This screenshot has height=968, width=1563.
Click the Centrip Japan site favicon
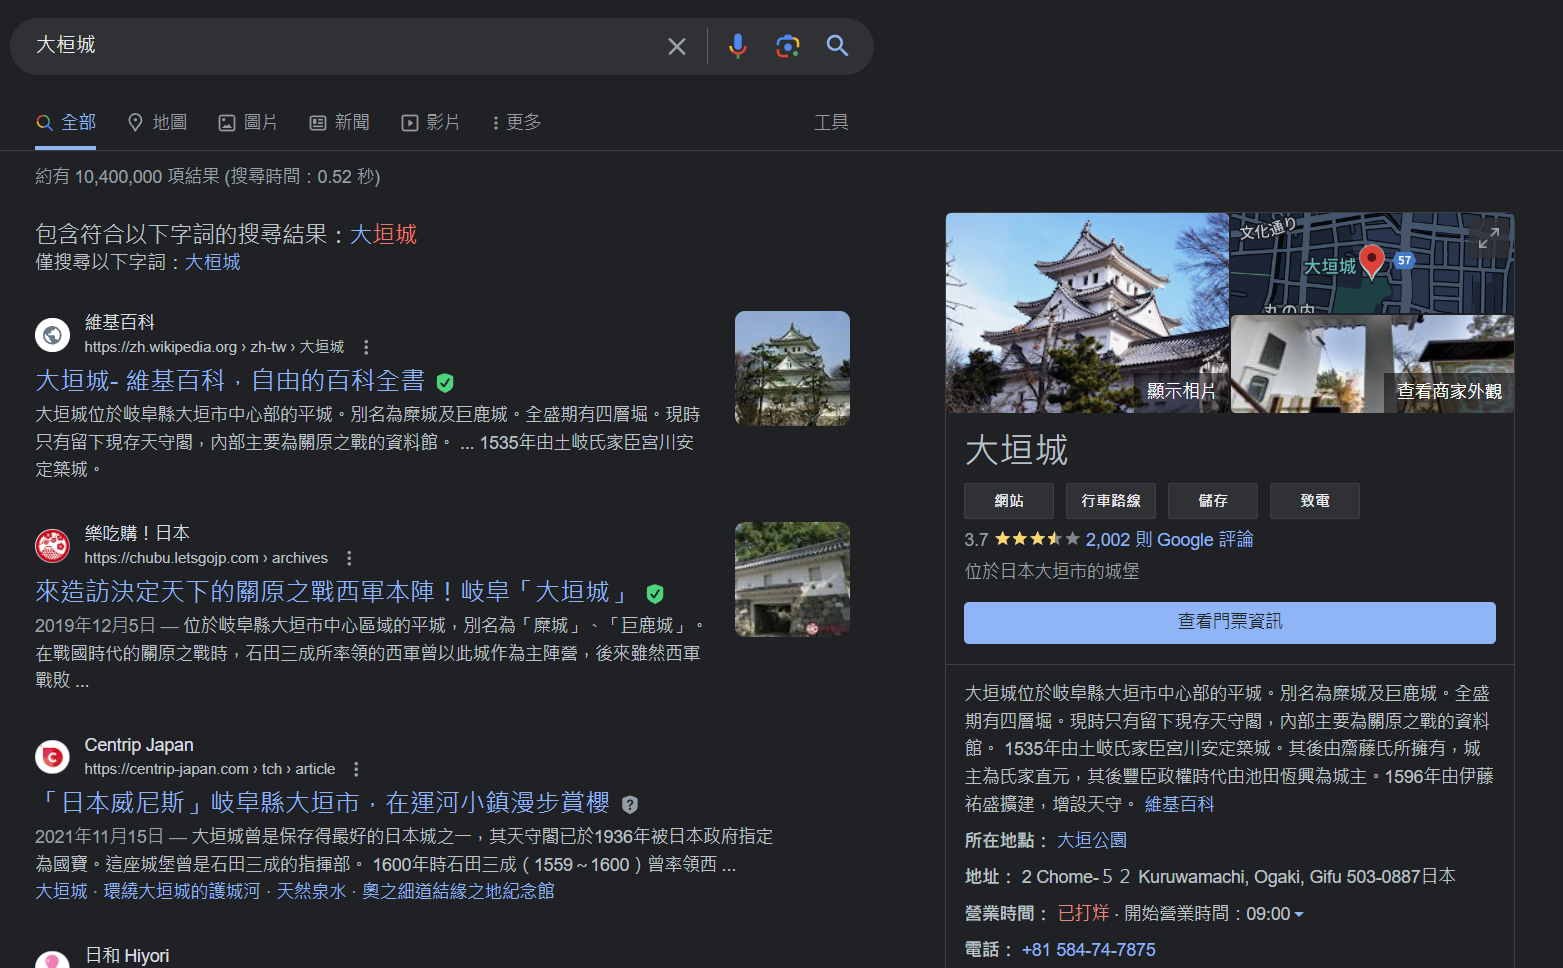[52, 757]
